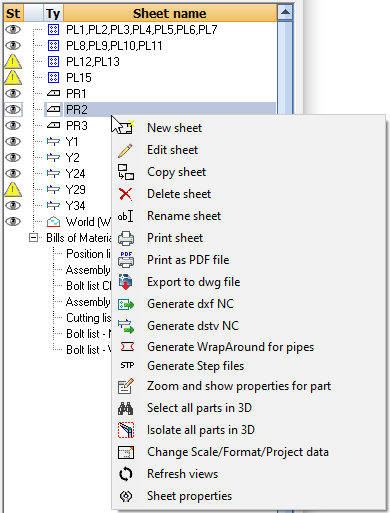Image resolution: width=390 pixels, height=513 pixels.
Task: Toggle the eye icon for sheet PR1
Action: tap(13, 93)
